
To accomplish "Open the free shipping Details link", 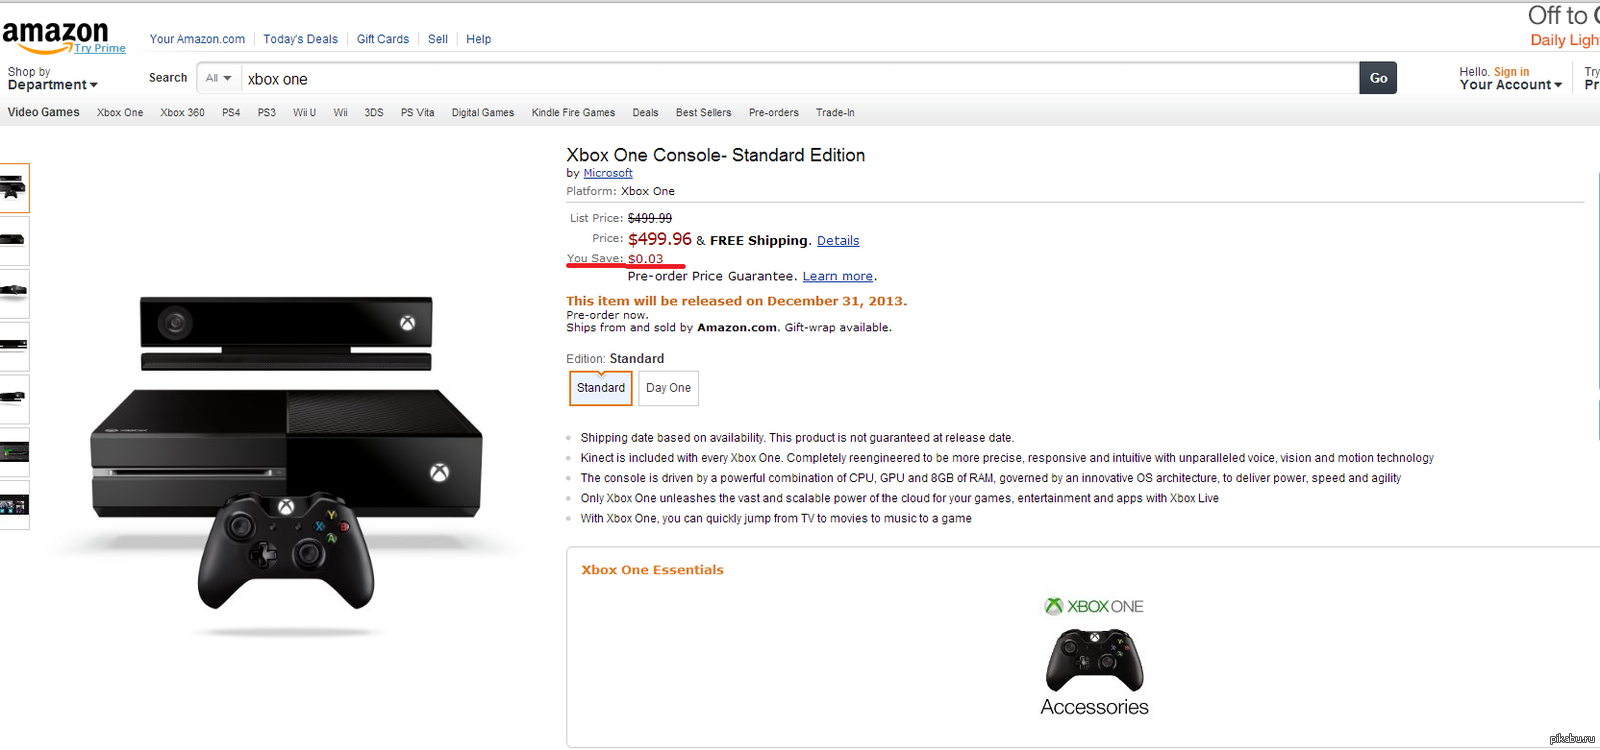I will (x=838, y=241).
